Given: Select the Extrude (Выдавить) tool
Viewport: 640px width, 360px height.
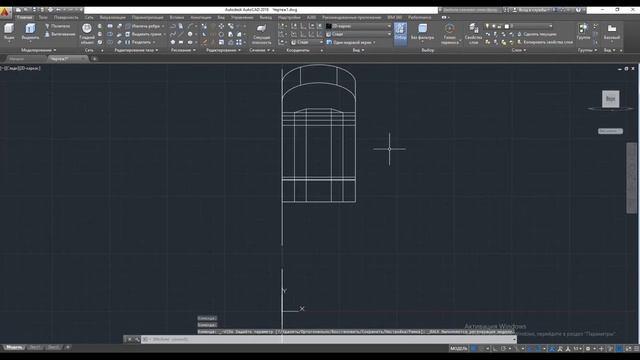Looking at the screenshot, I should pos(30,32).
